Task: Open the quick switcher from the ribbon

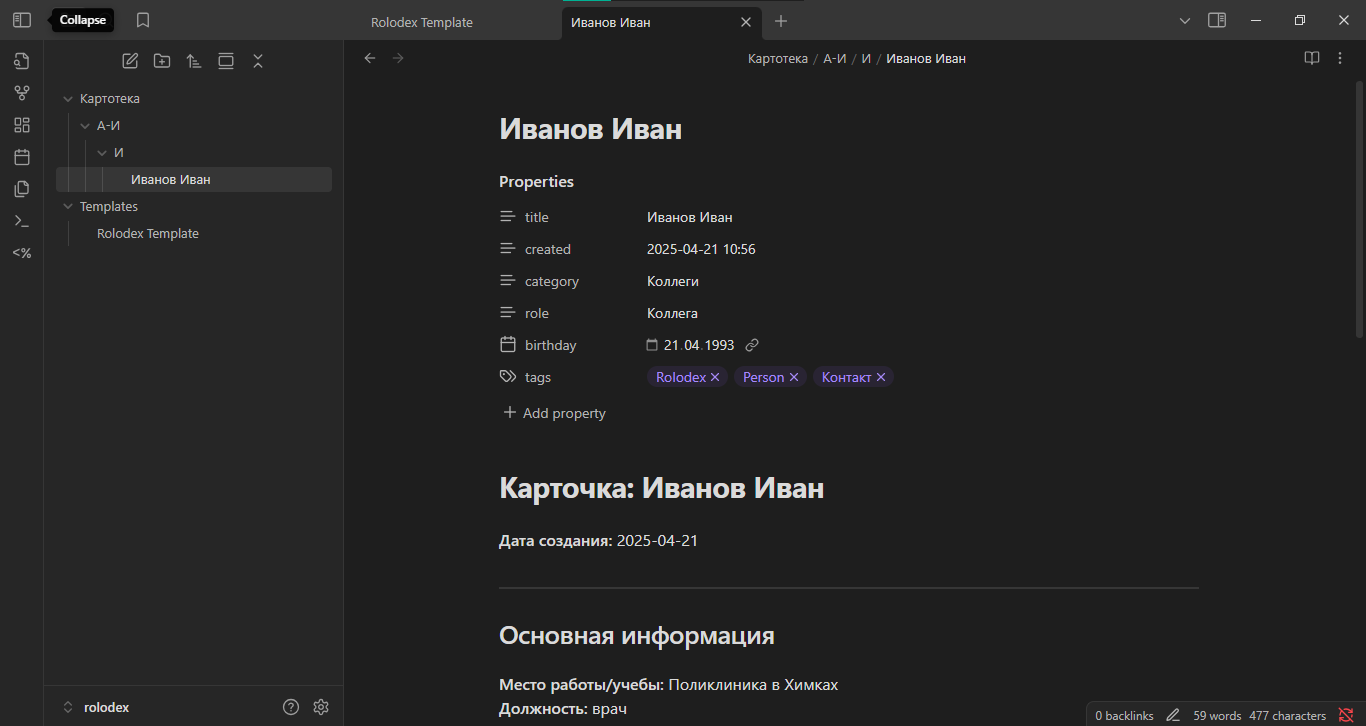Action: [22, 61]
